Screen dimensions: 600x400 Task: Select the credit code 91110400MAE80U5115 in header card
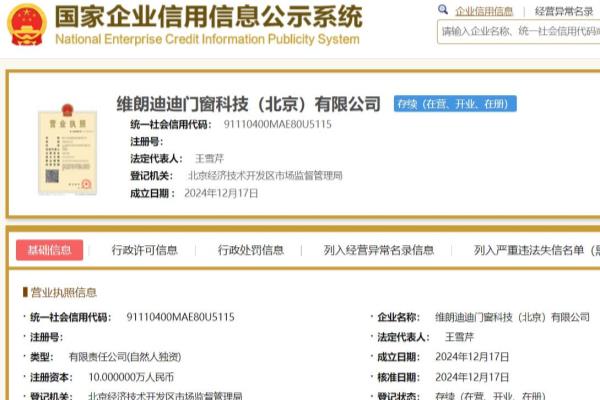pyautogui.click(x=277, y=124)
